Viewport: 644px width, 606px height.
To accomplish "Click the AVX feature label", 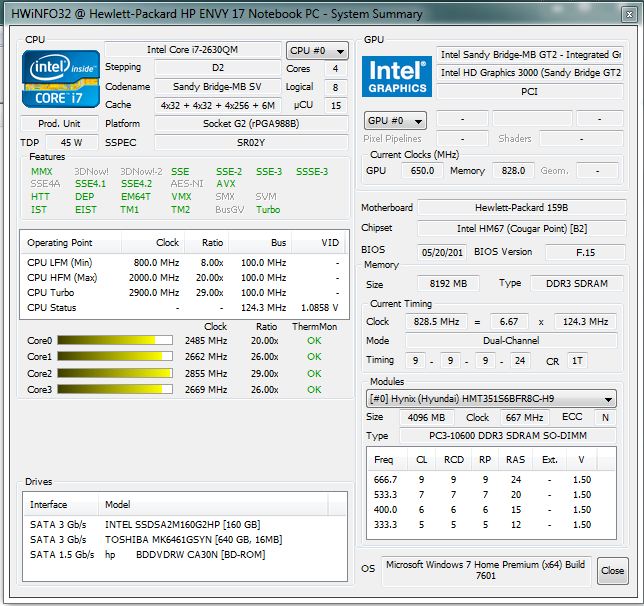I will click(225, 184).
